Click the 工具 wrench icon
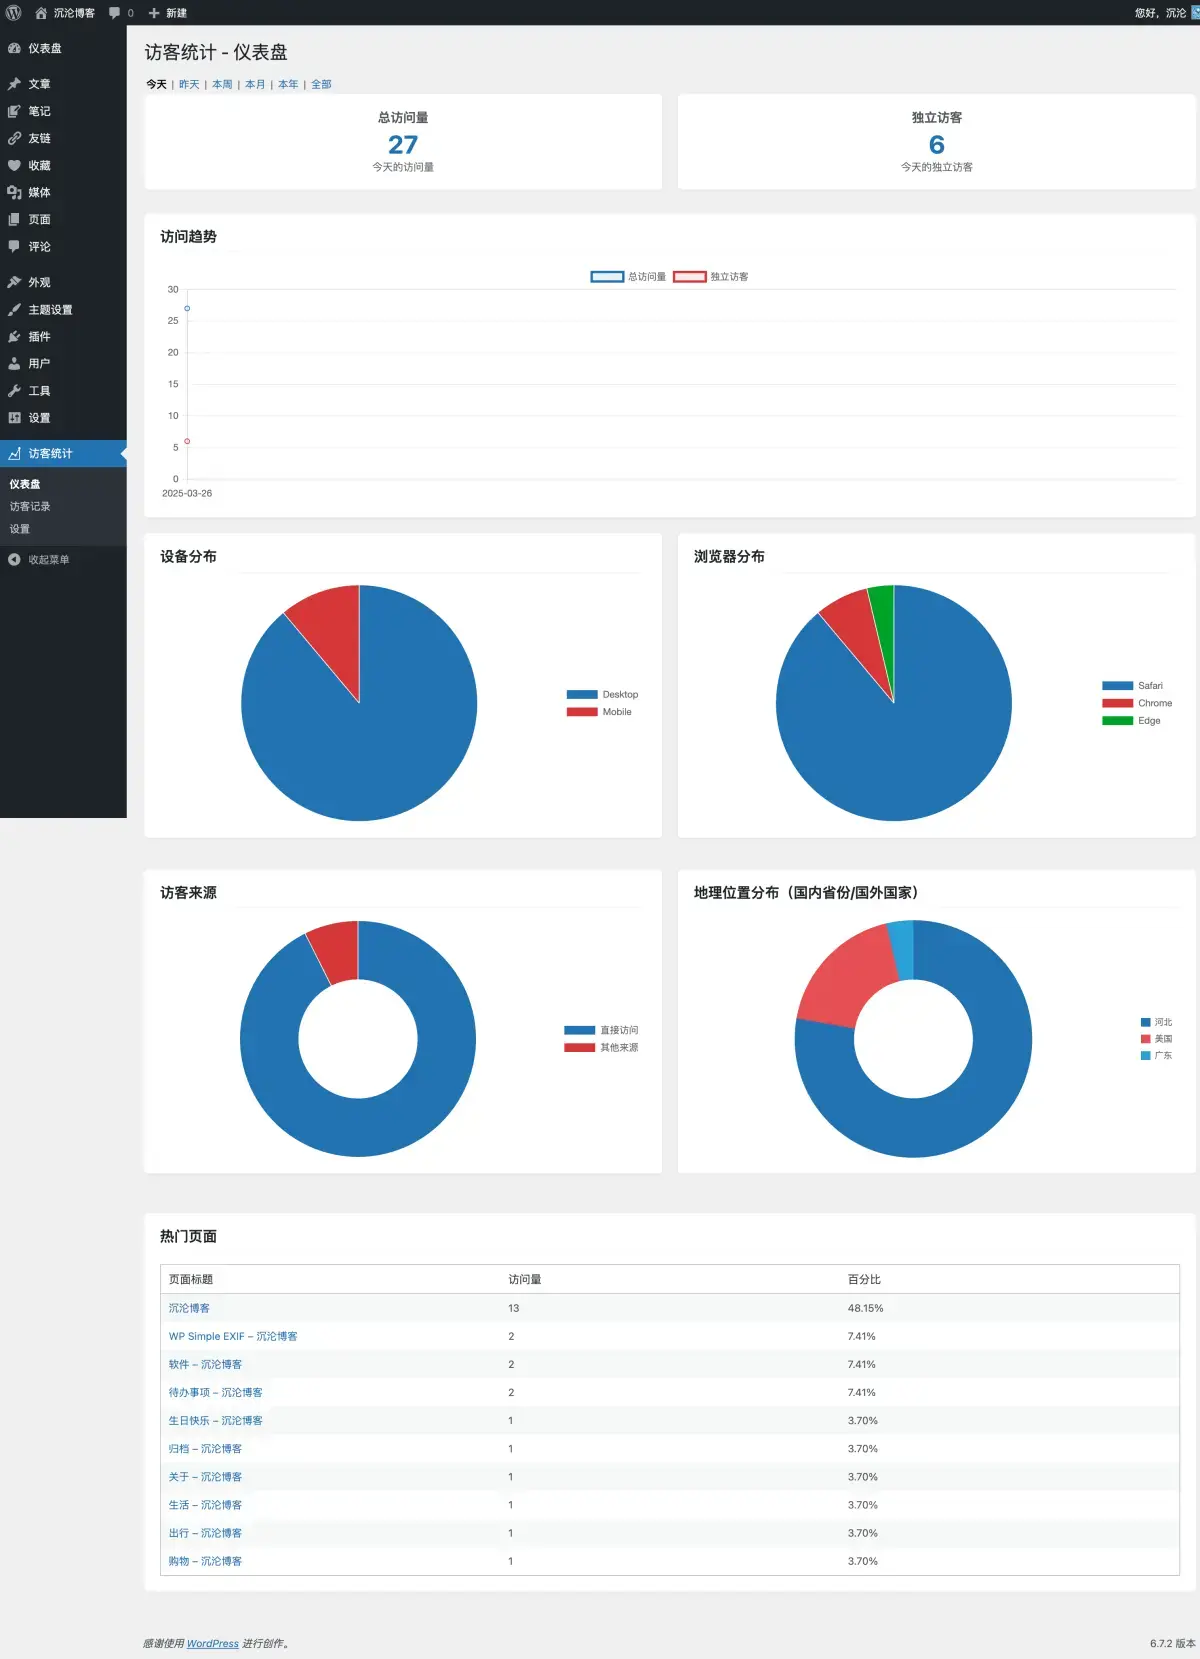This screenshot has width=1200, height=1659. point(14,391)
